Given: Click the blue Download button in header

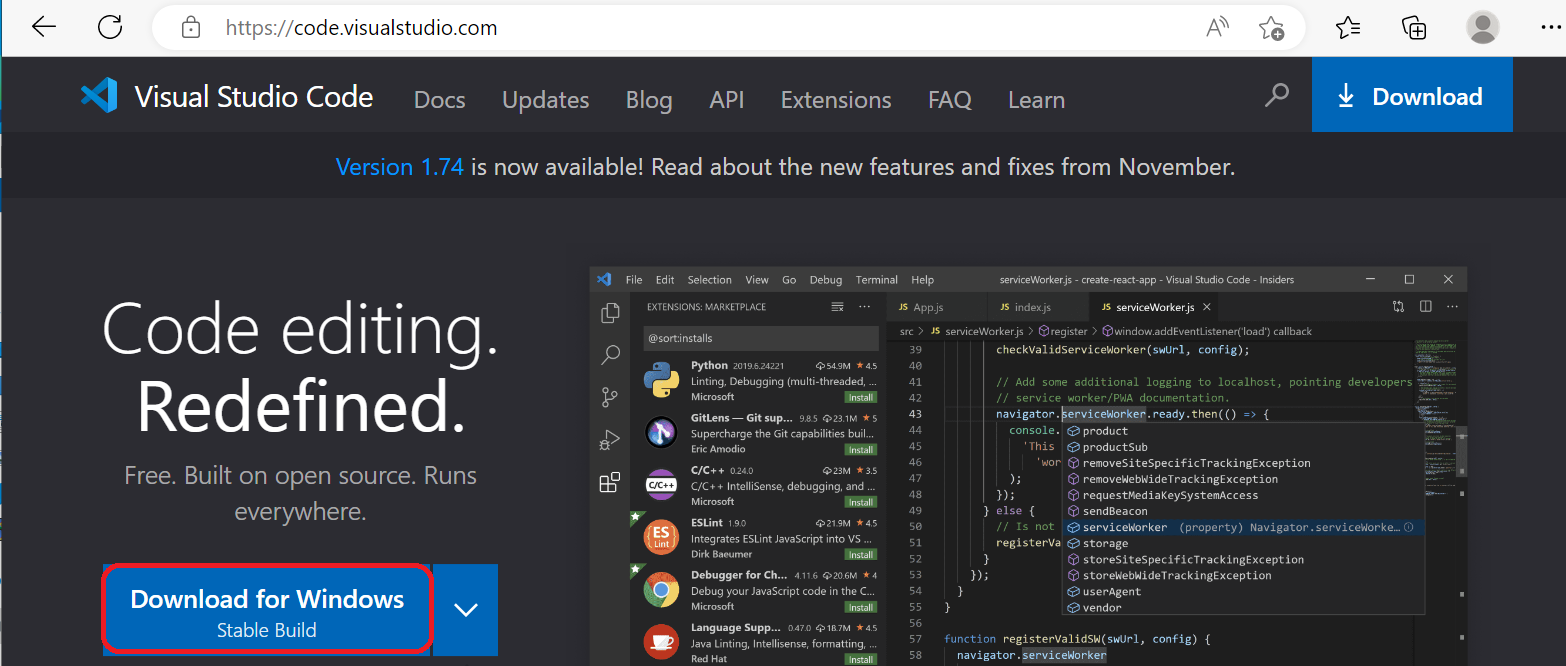Looking at the screenshot, I should point(1412,95).
